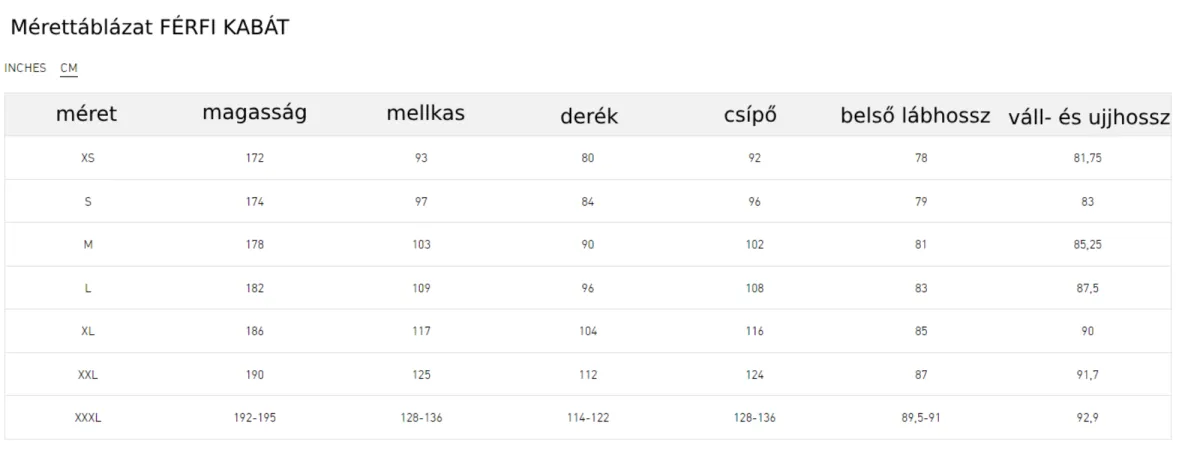
Task: Select the XS size row label
Action: point(87,158)
